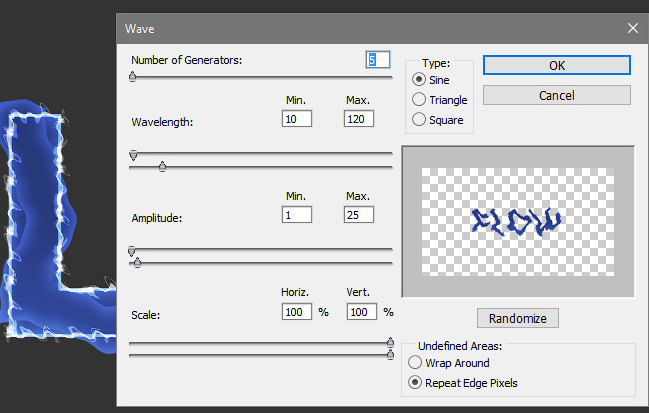
Task: Cancel the Wave filter dialog
Action: click(x=557, y=96)
